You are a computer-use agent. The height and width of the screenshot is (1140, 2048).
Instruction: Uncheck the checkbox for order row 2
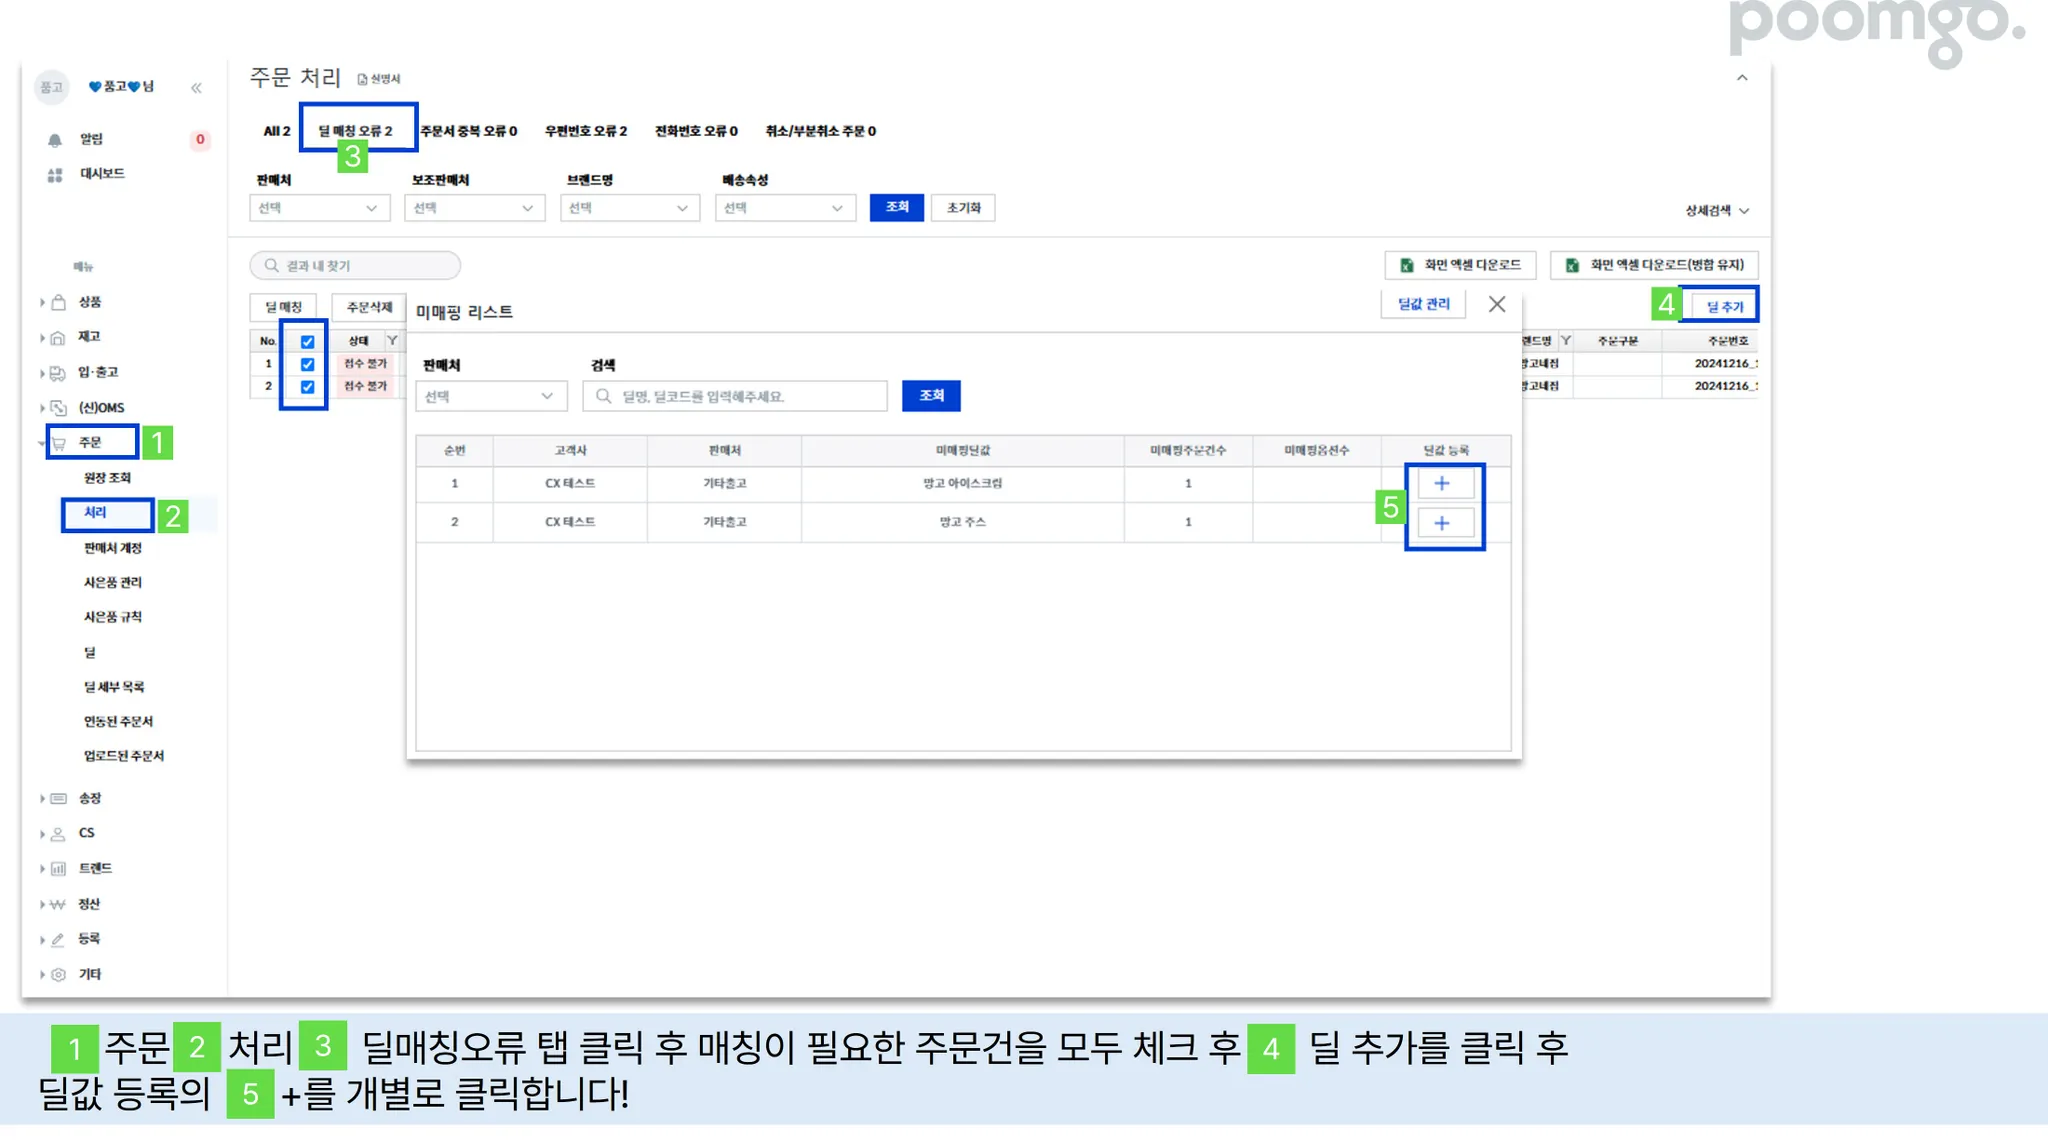(308, 387)
